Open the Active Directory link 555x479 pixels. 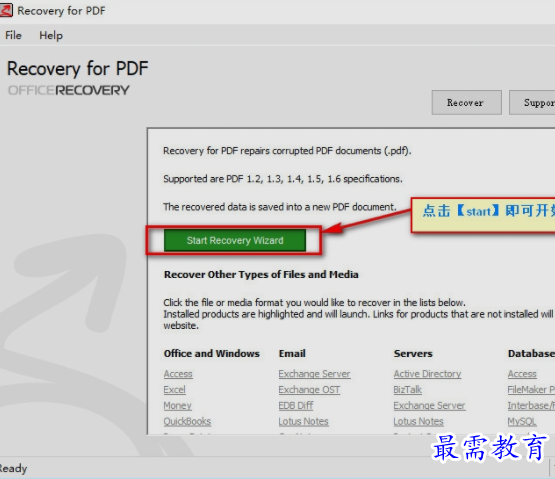(x=427, y=374)
